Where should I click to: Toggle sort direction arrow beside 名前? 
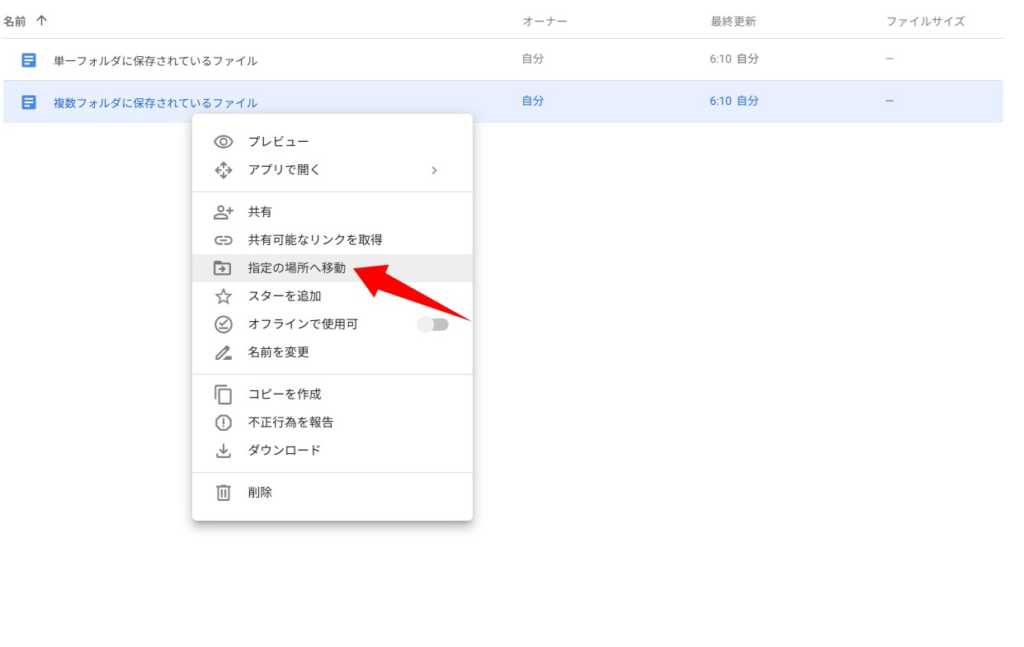[x=41, y=21]
